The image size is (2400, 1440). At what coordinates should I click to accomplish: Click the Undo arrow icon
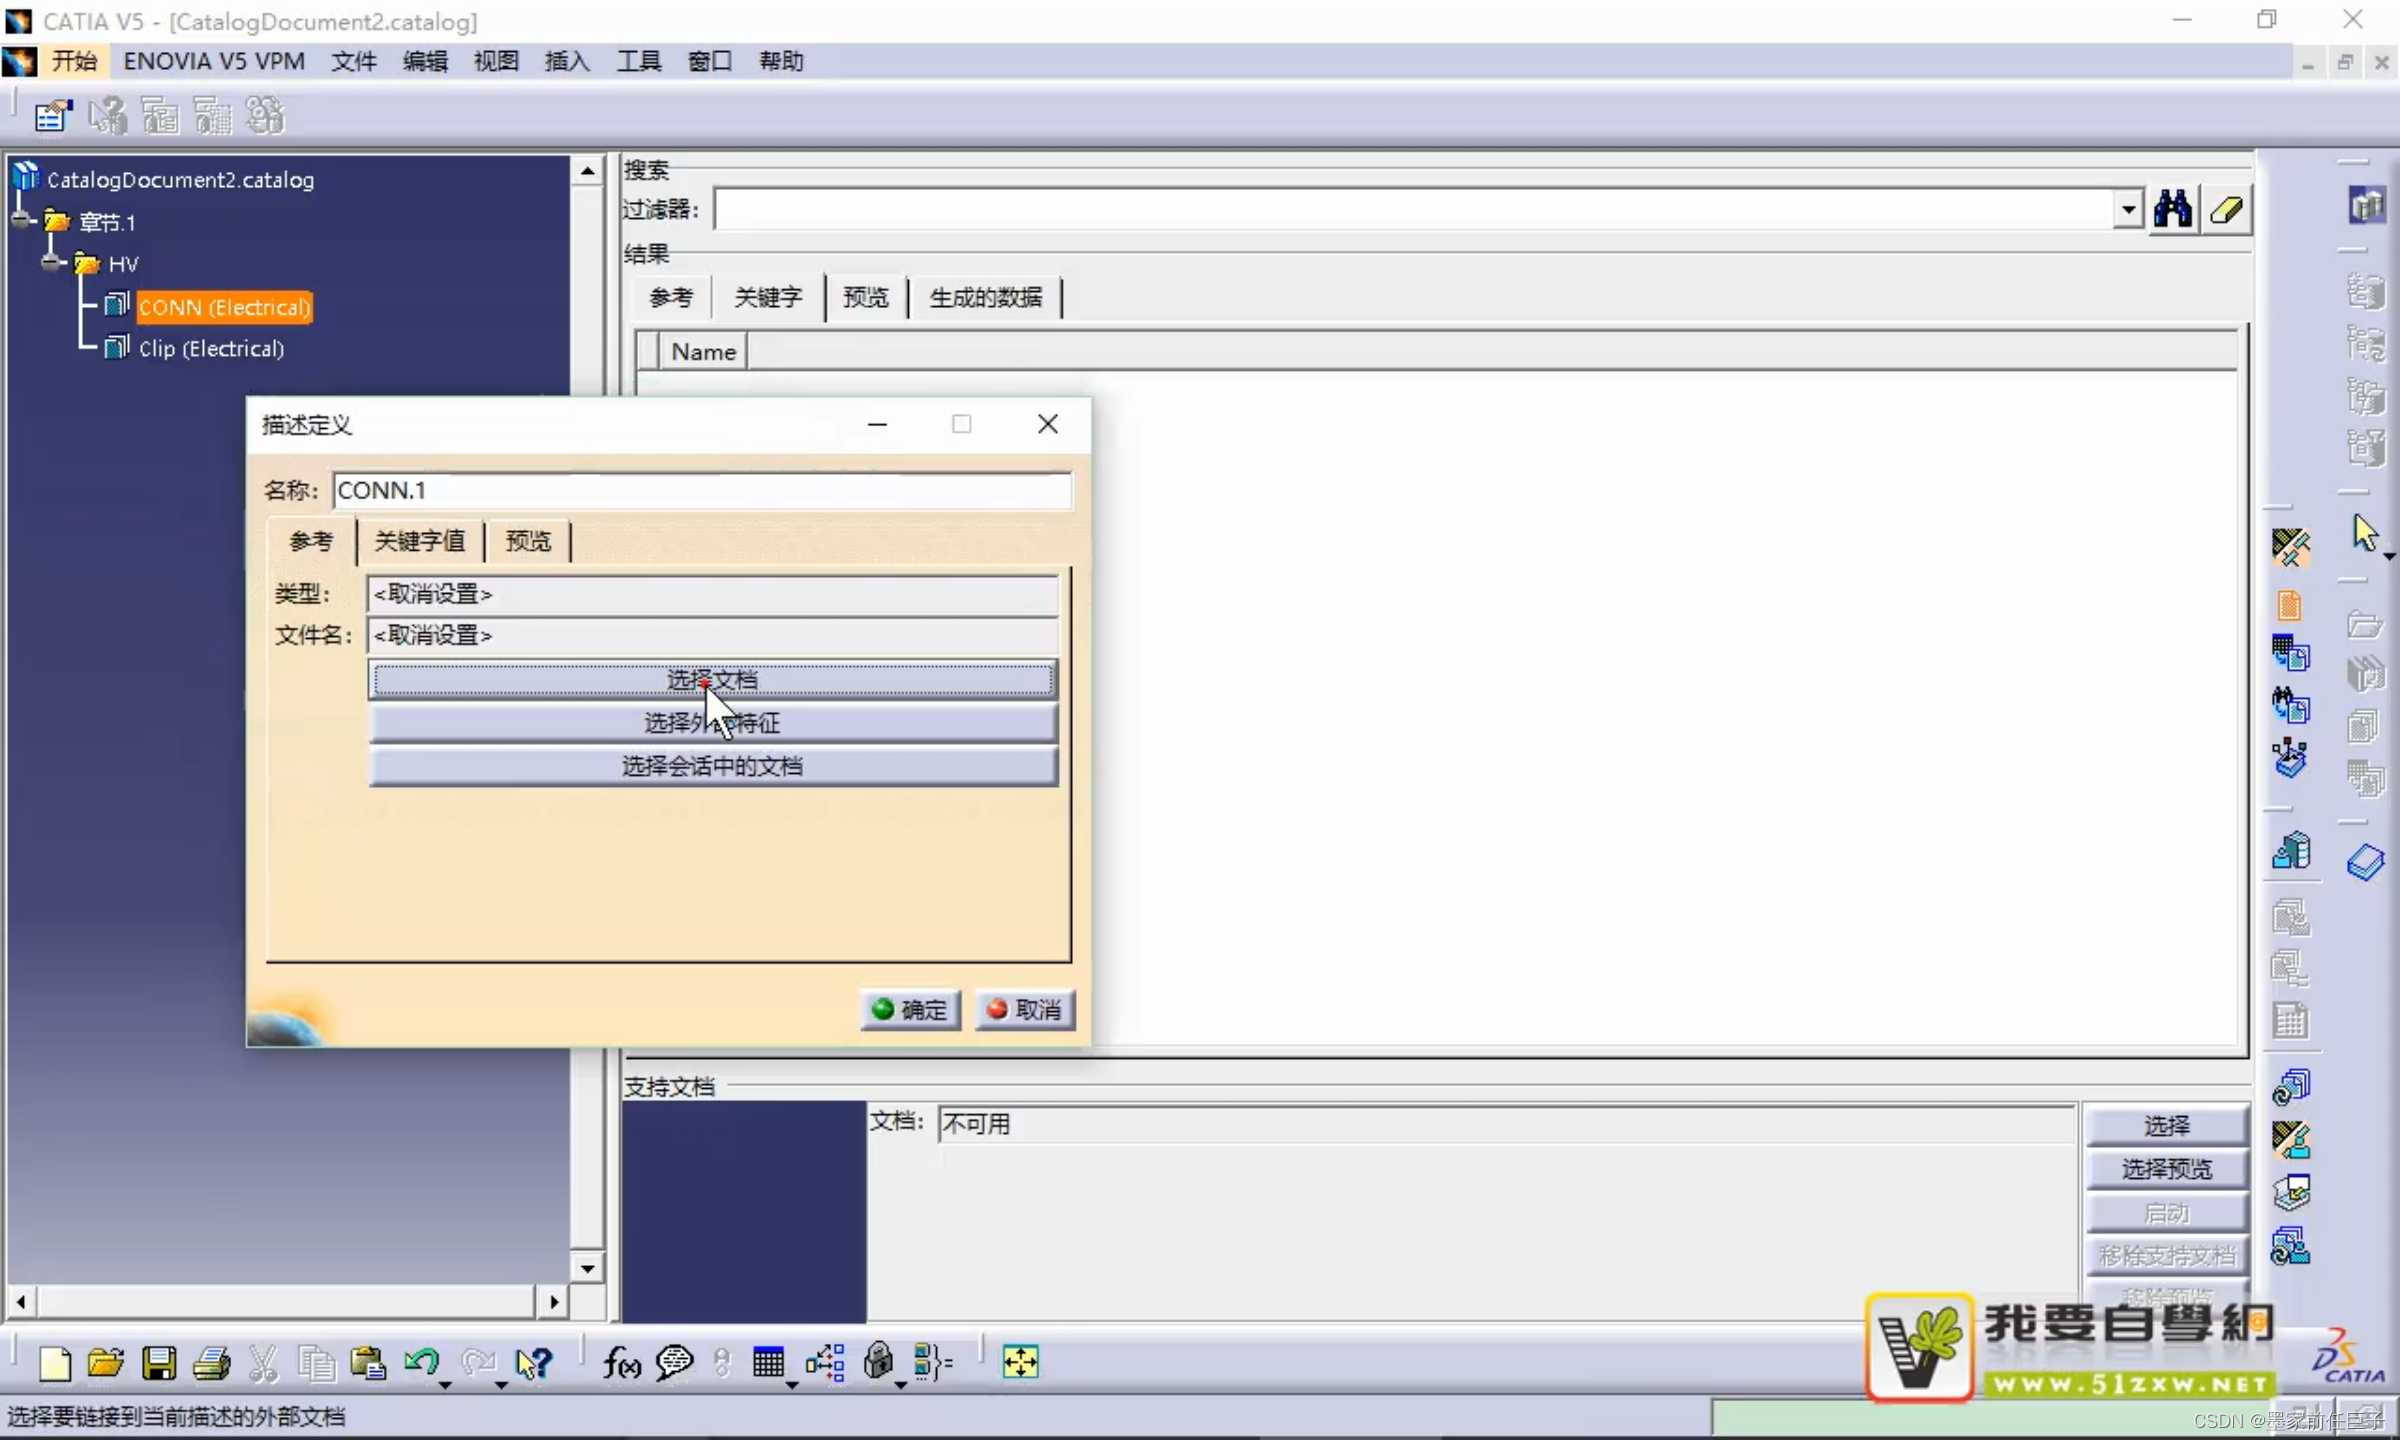421,1362
